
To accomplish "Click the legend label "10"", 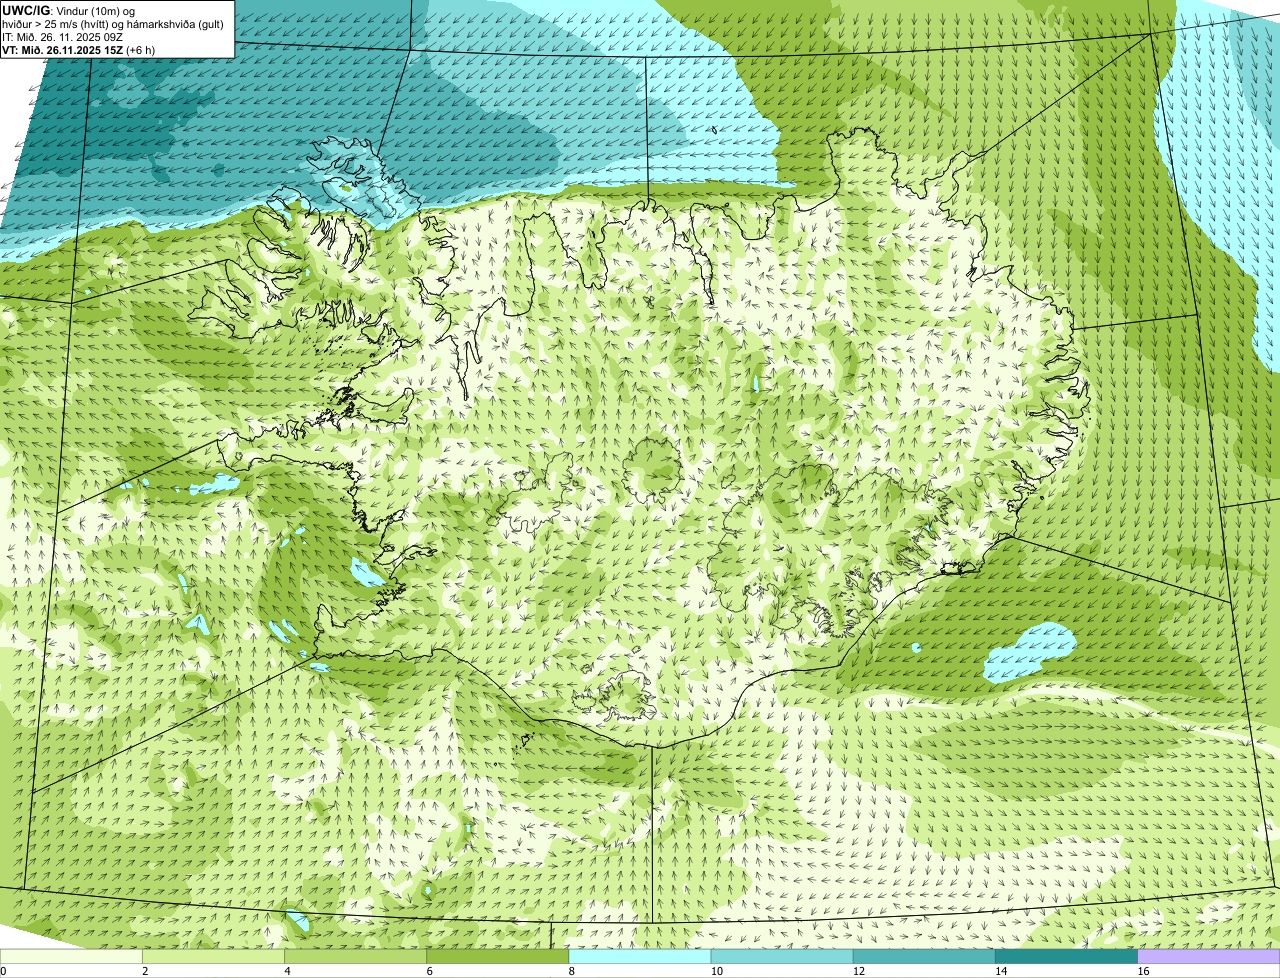I will click(716, 971).
